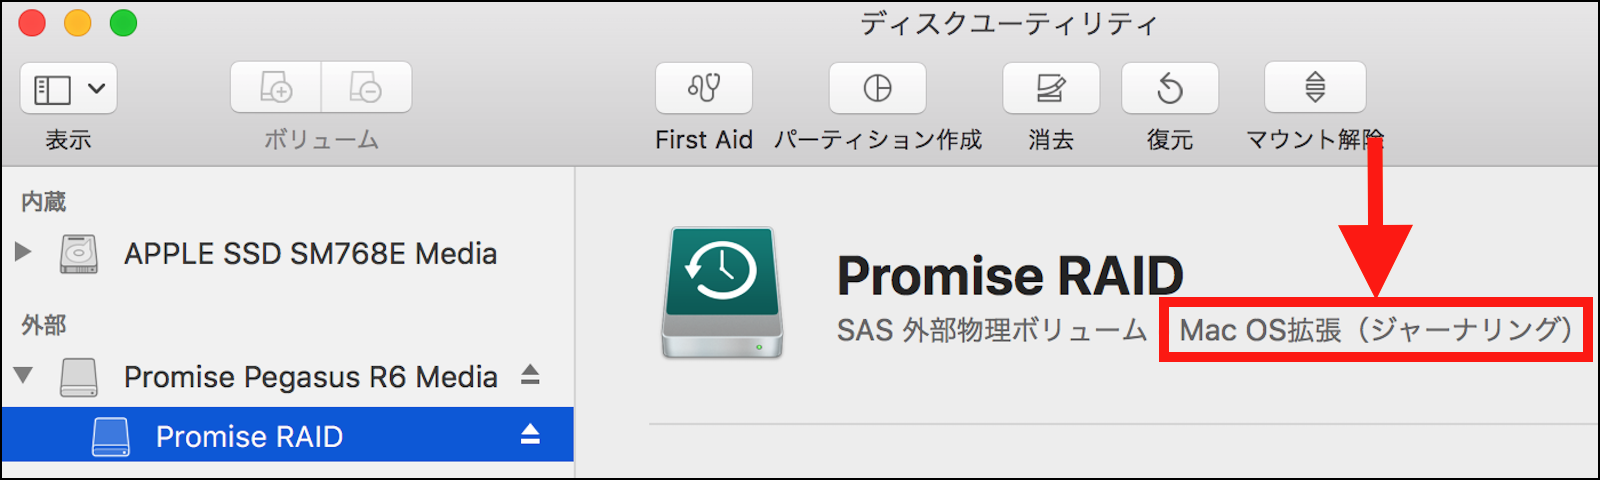Click the First Aid text label
Image resolution: width=1600 pixels, height=480 pixels.
tap(703, 140)
